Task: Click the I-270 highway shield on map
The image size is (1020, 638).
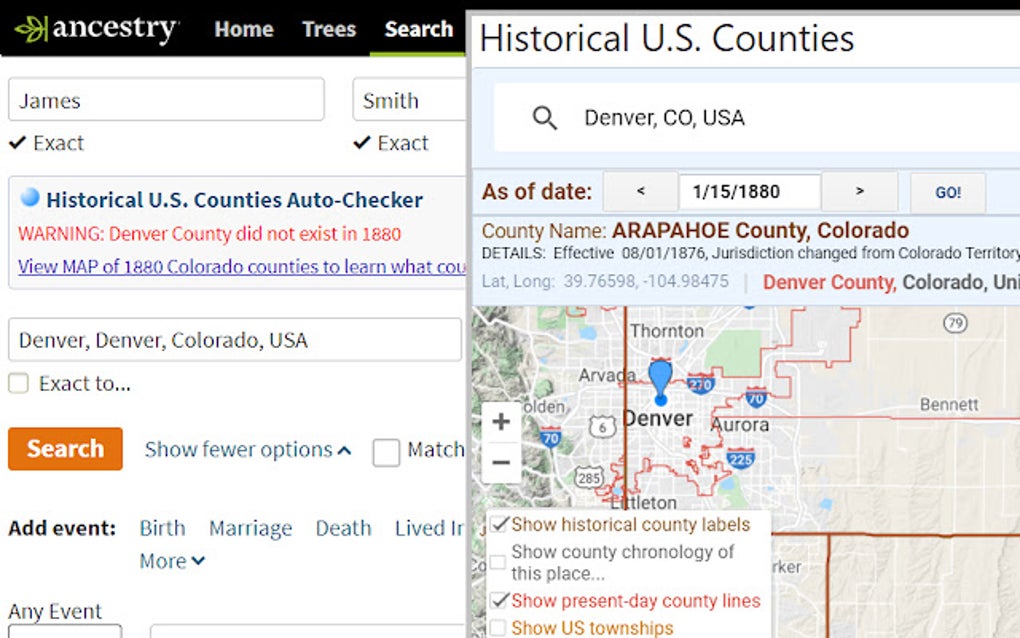Action: (x=700, y=384)
